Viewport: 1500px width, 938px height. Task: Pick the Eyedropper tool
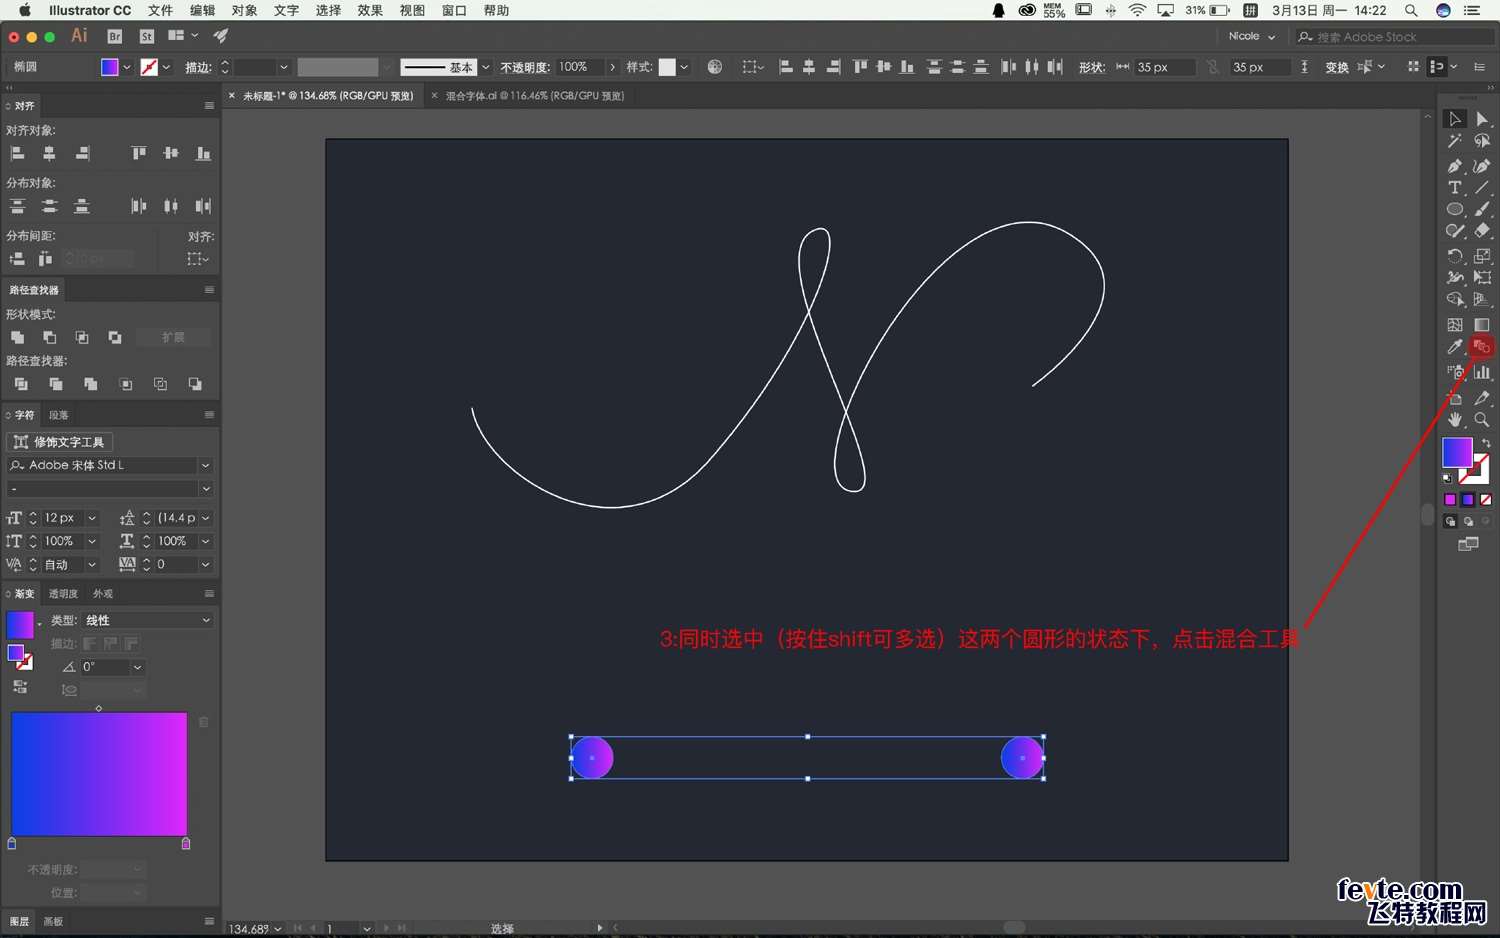point(1455,347)
